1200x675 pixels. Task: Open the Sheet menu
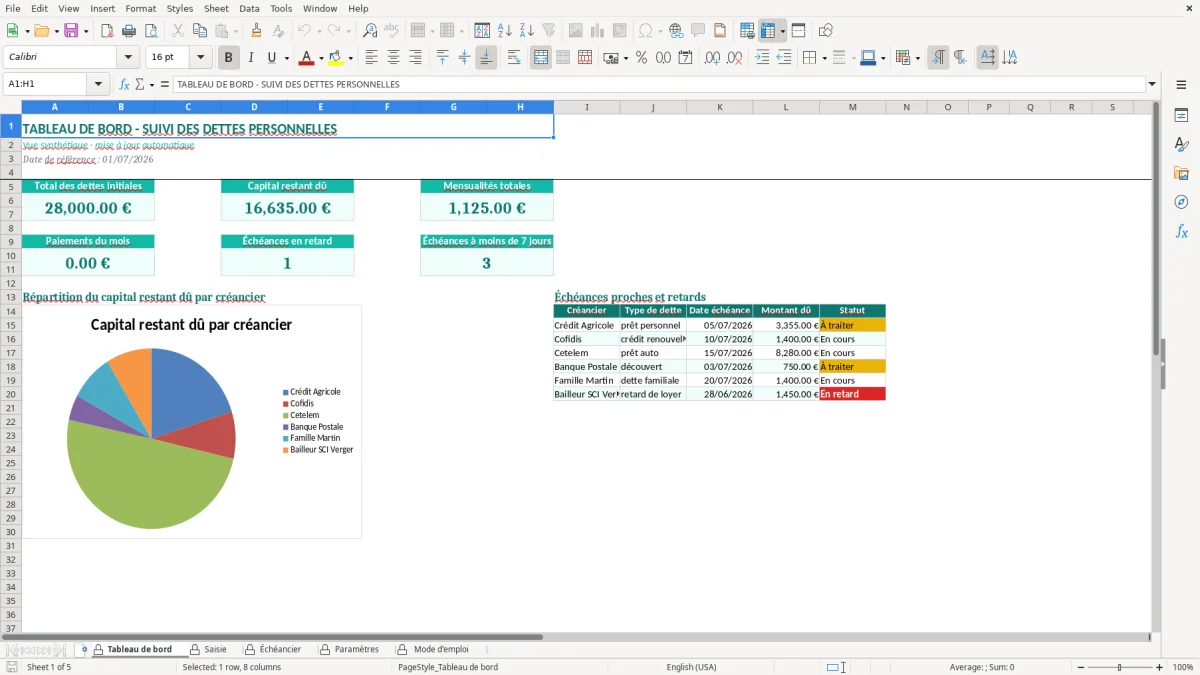(216, 8)
